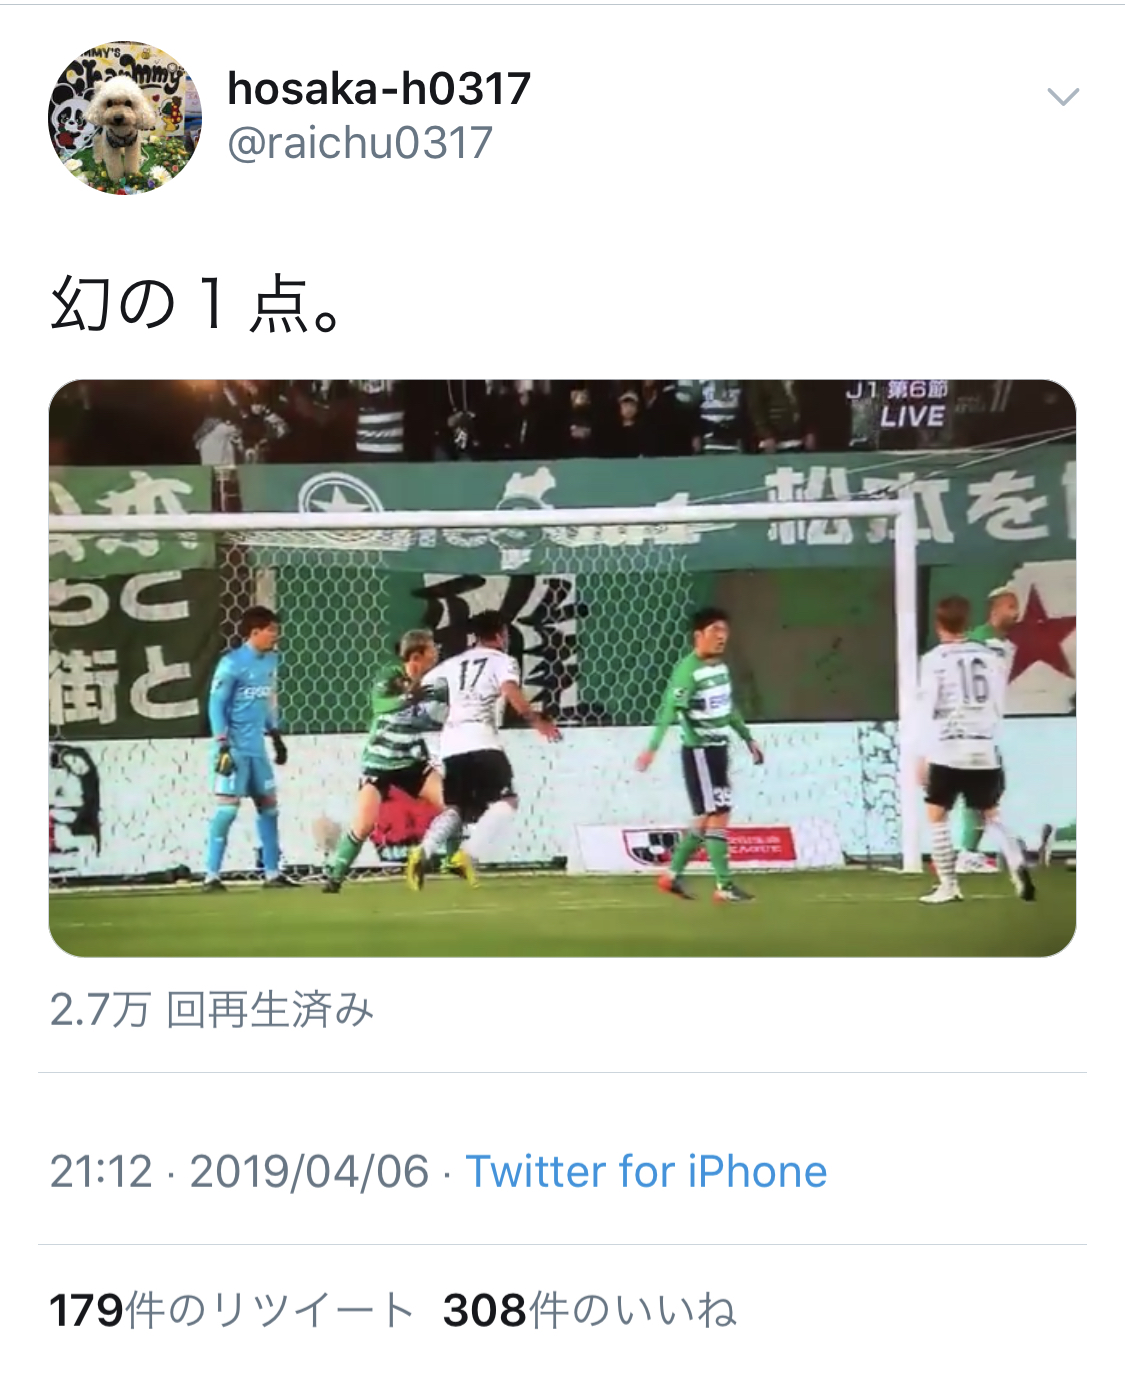The image size is (1125, 1374).
Task: Open the @raichu0317 handle
Action: [360, 143]
